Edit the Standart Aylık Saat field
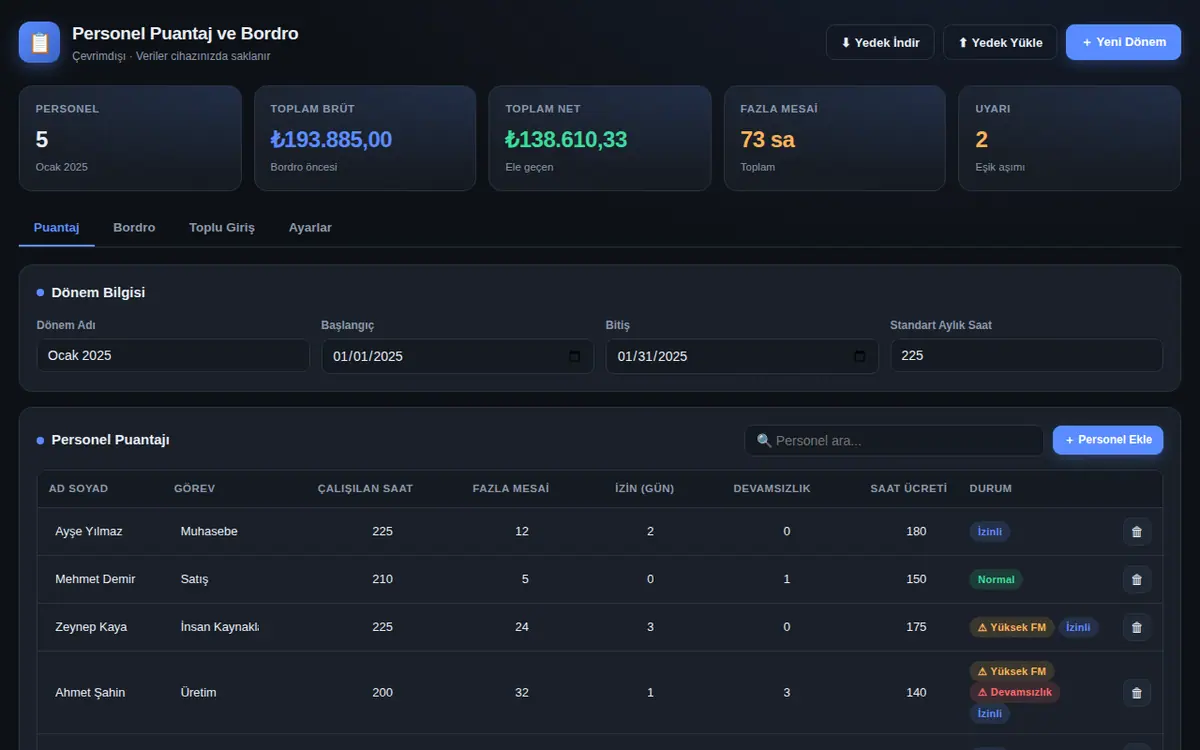 click(x=1026, y=356)
